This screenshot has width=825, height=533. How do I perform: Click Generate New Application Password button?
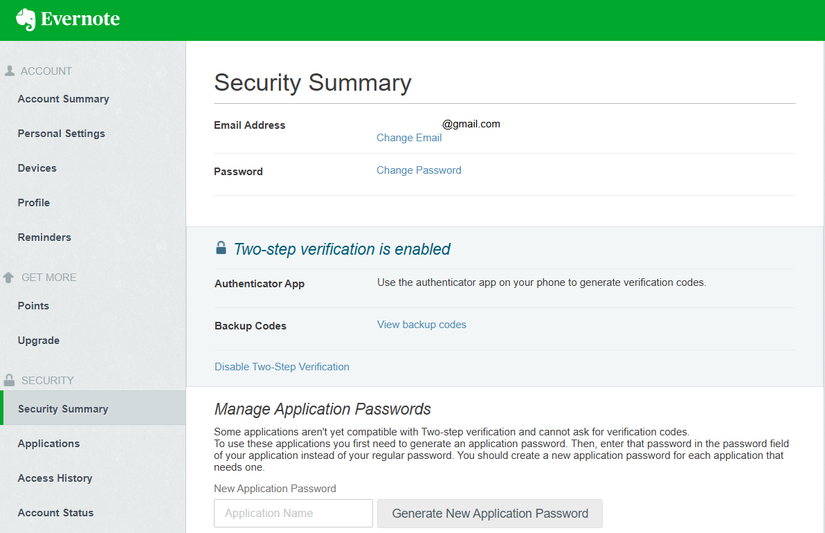(490, 514)
